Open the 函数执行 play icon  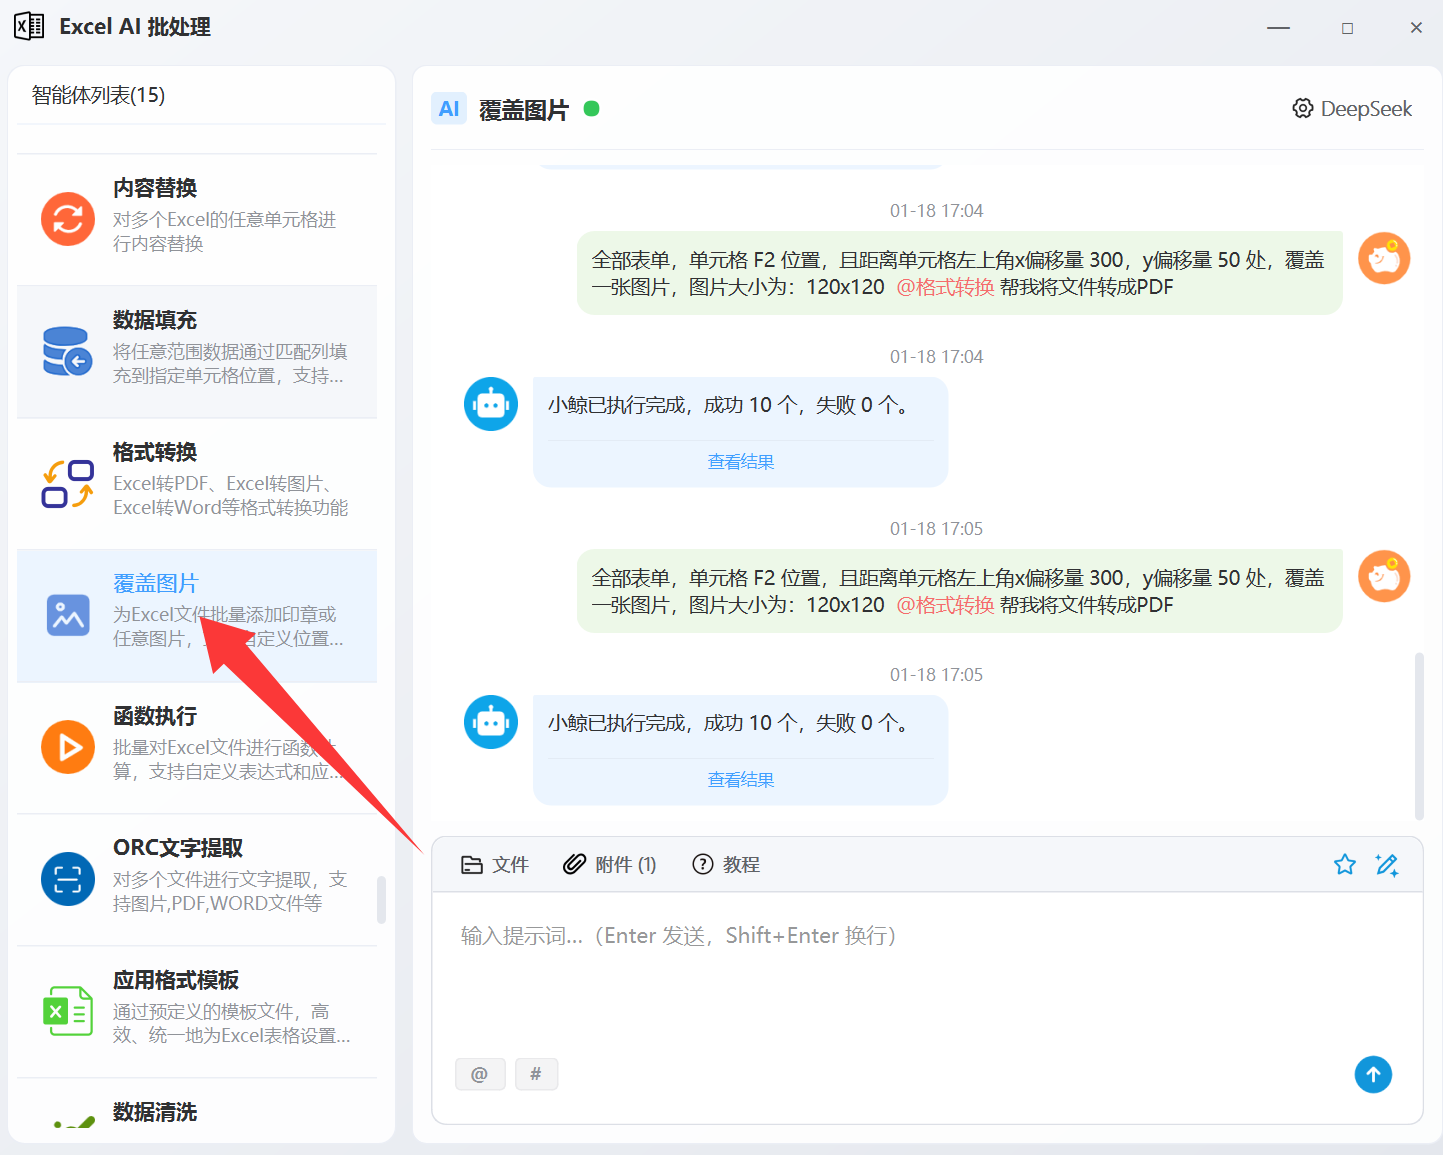pos(68,747)
